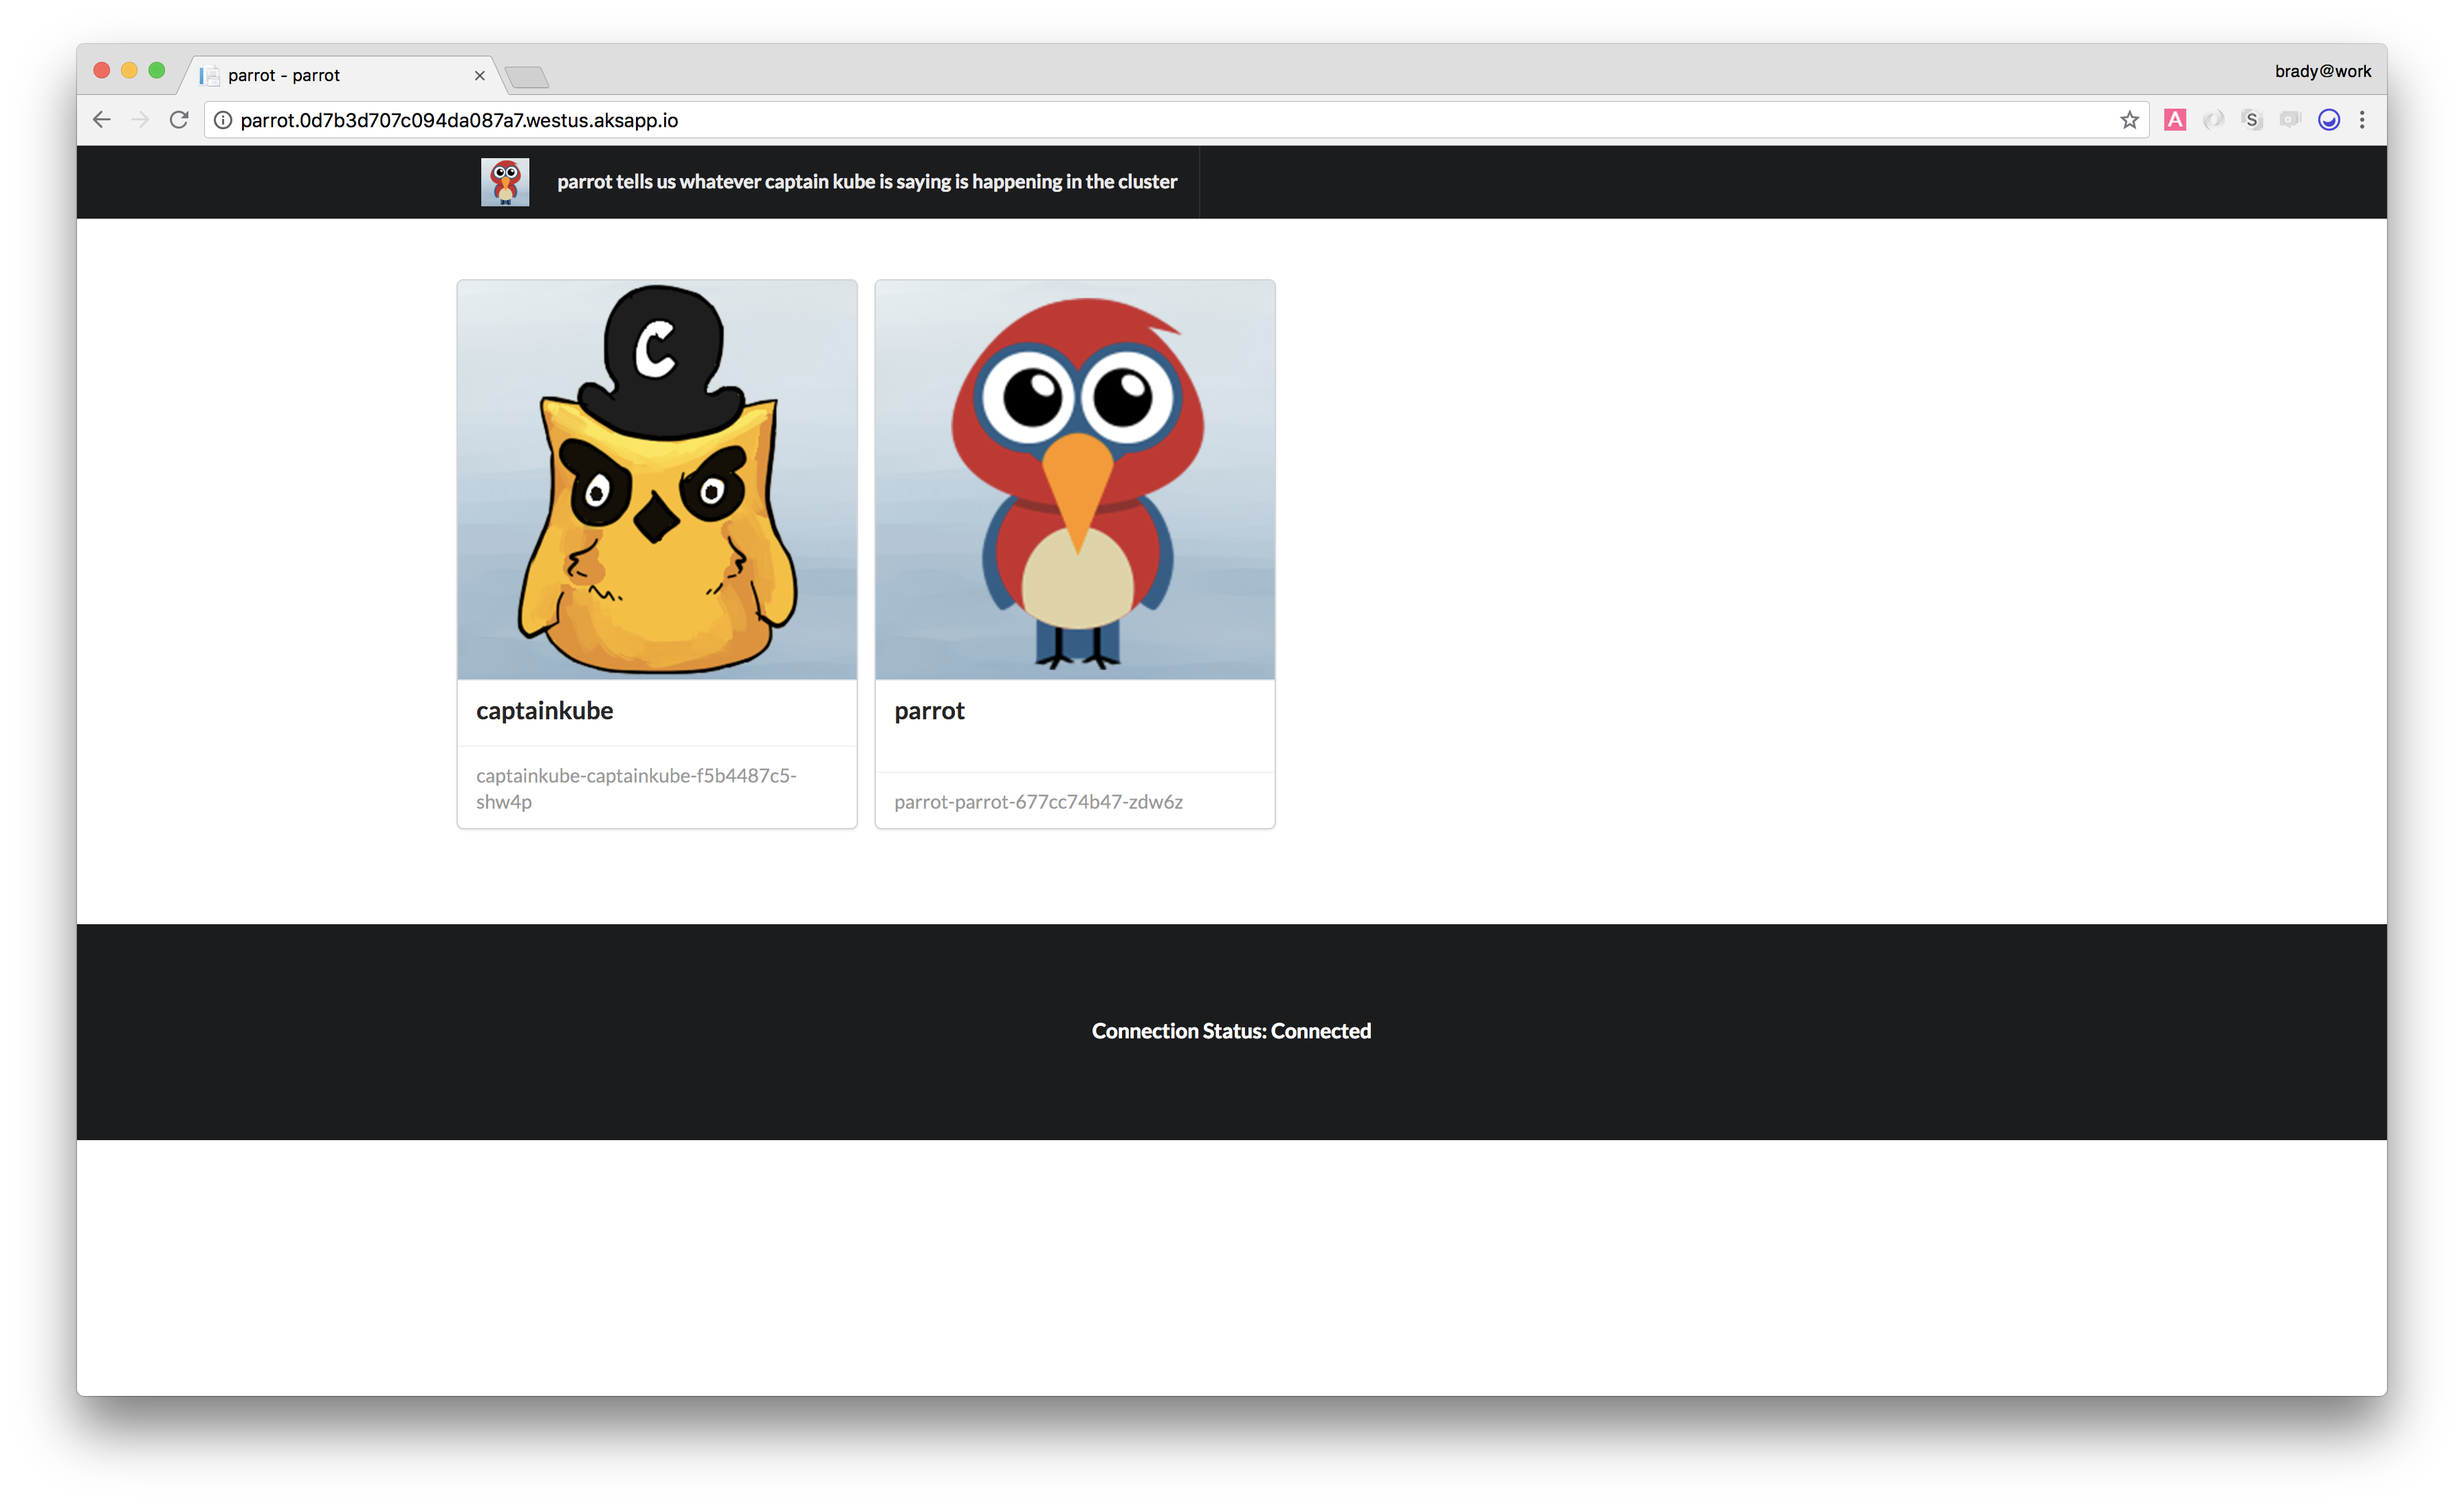Click the parrot-parrot-677cc74b47-zdw6z pod name

pos(1038,802)
